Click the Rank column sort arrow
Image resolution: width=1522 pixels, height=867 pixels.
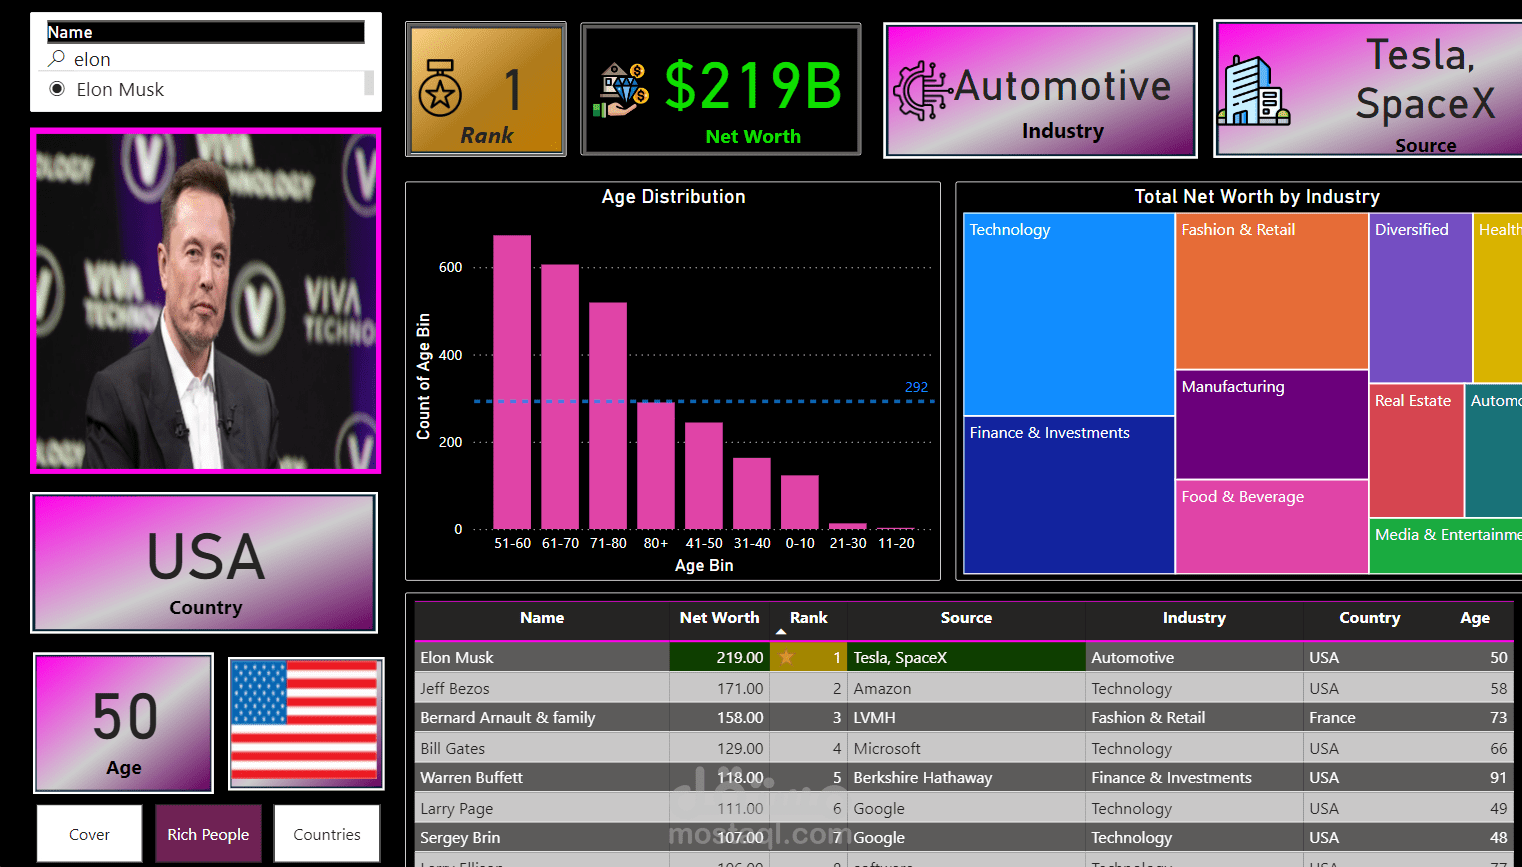781,632
